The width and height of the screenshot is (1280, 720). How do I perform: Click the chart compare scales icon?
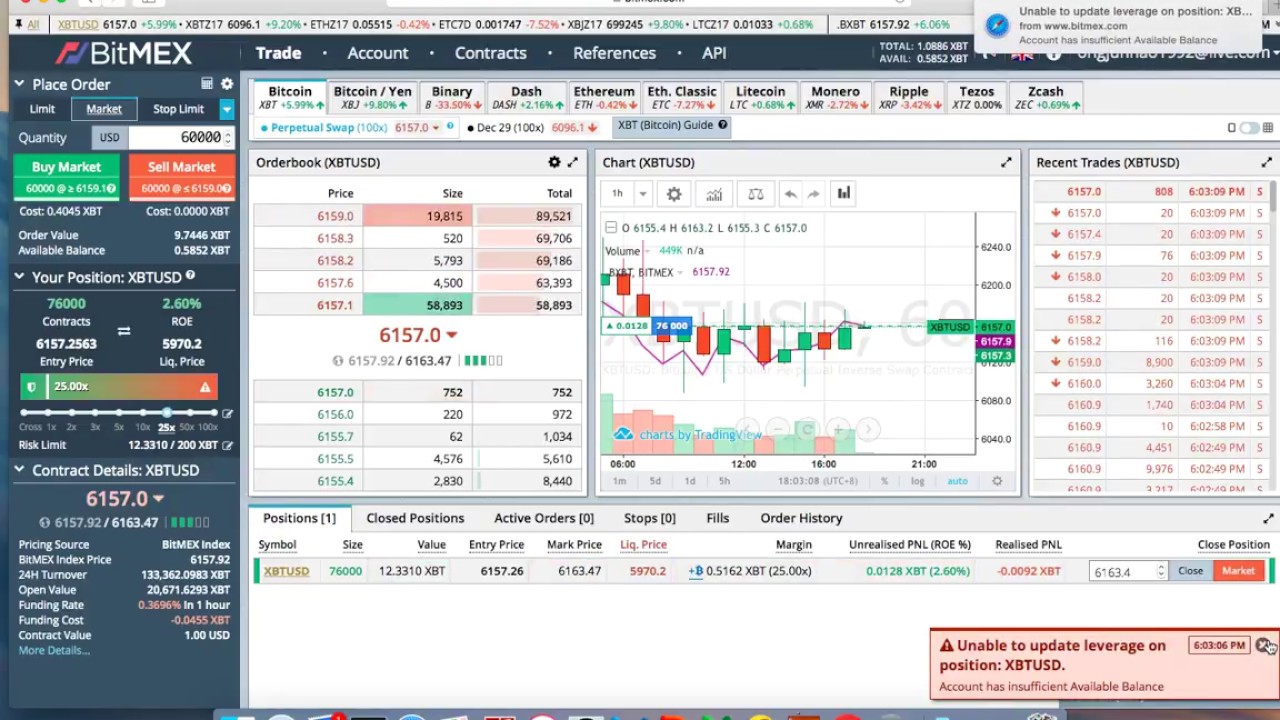(755, 194)
